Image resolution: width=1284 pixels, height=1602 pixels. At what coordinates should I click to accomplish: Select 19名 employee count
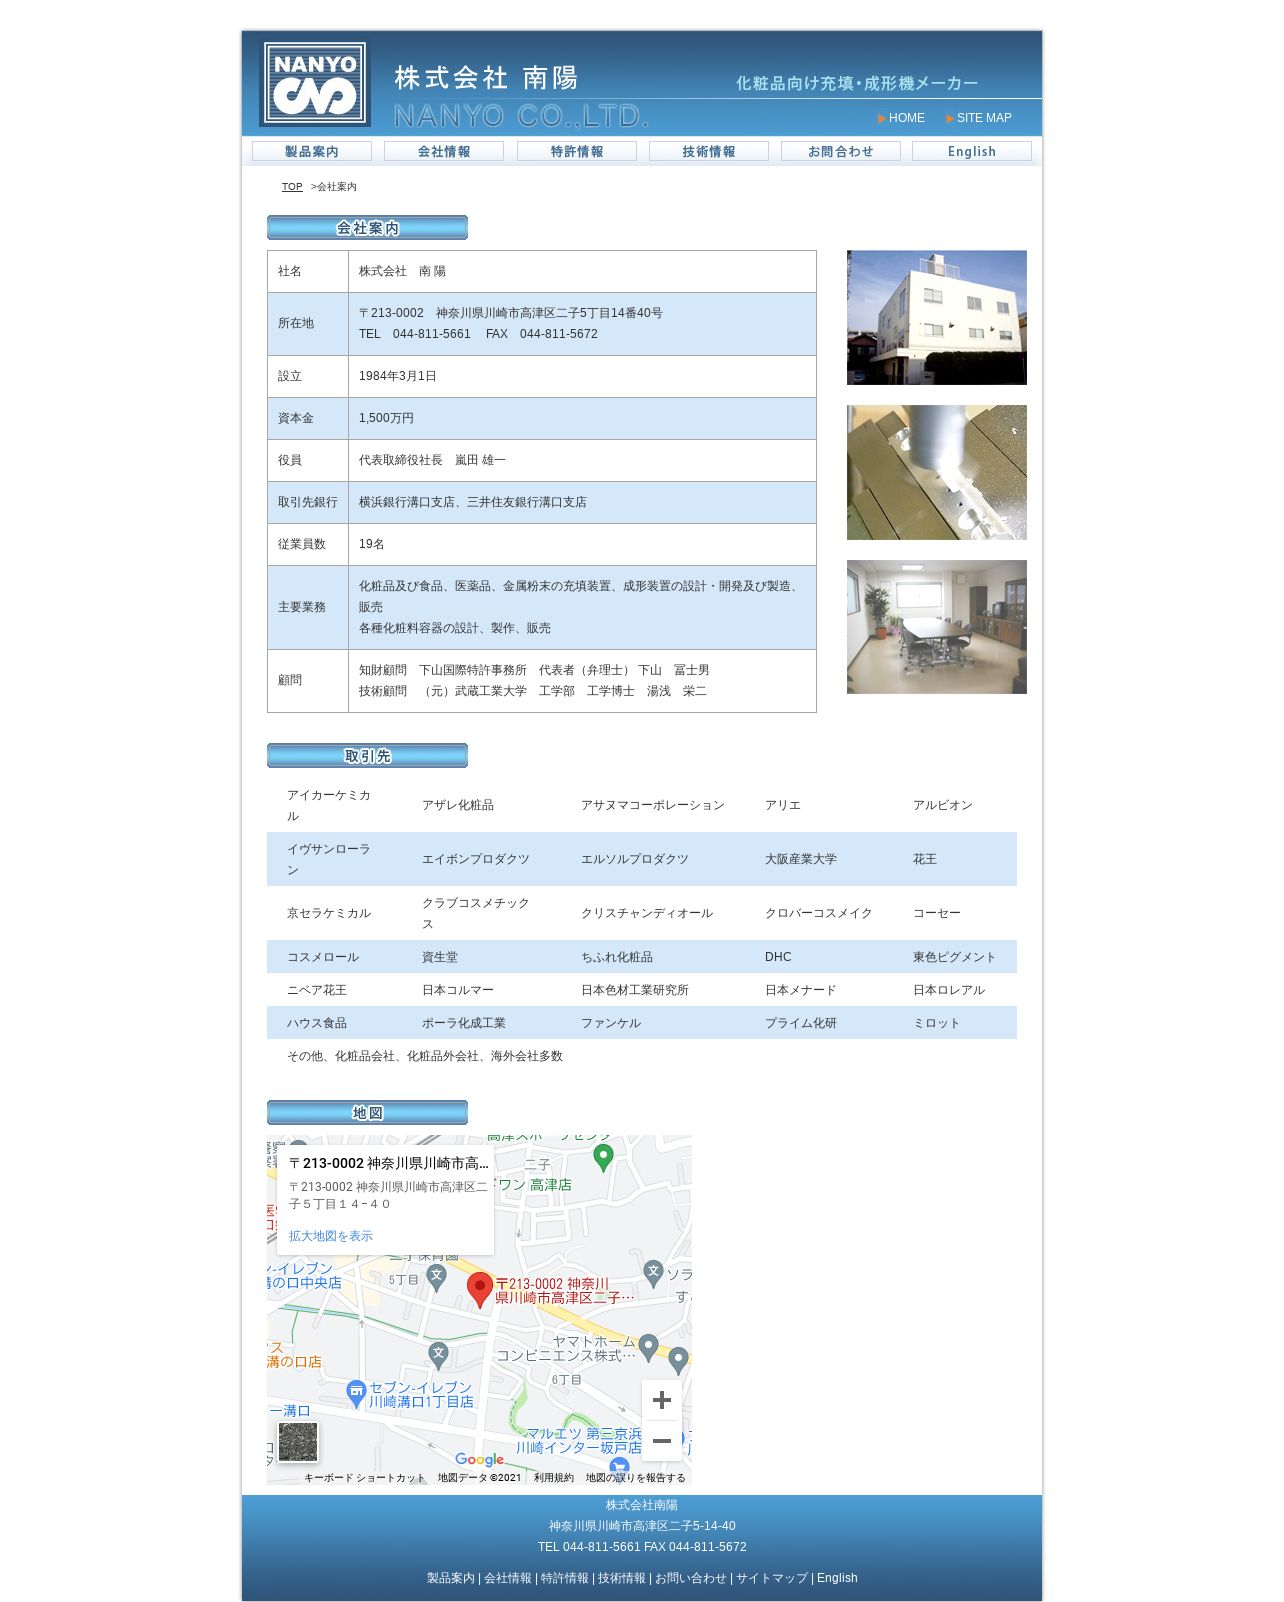[372, 544]
